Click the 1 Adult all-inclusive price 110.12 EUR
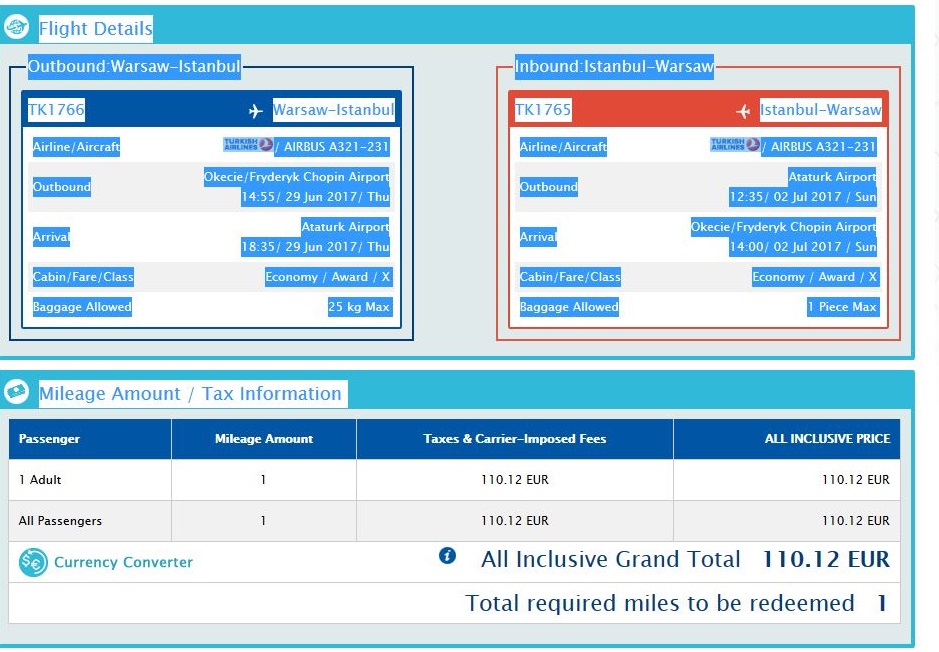Screen dimensions: 939x652 tap(856, 480)
